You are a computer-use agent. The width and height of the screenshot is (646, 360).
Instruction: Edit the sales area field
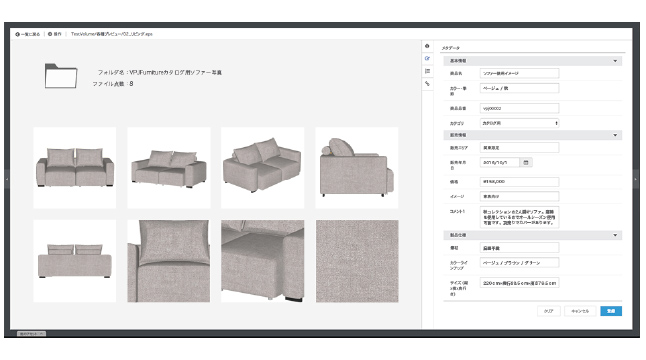point(519,147)
